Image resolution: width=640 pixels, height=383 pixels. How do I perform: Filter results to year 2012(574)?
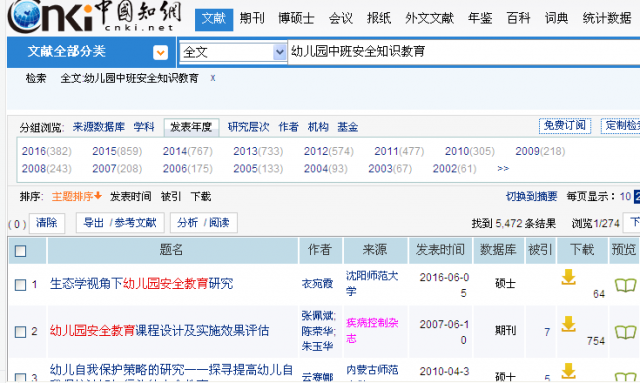(x=329, y=151)
